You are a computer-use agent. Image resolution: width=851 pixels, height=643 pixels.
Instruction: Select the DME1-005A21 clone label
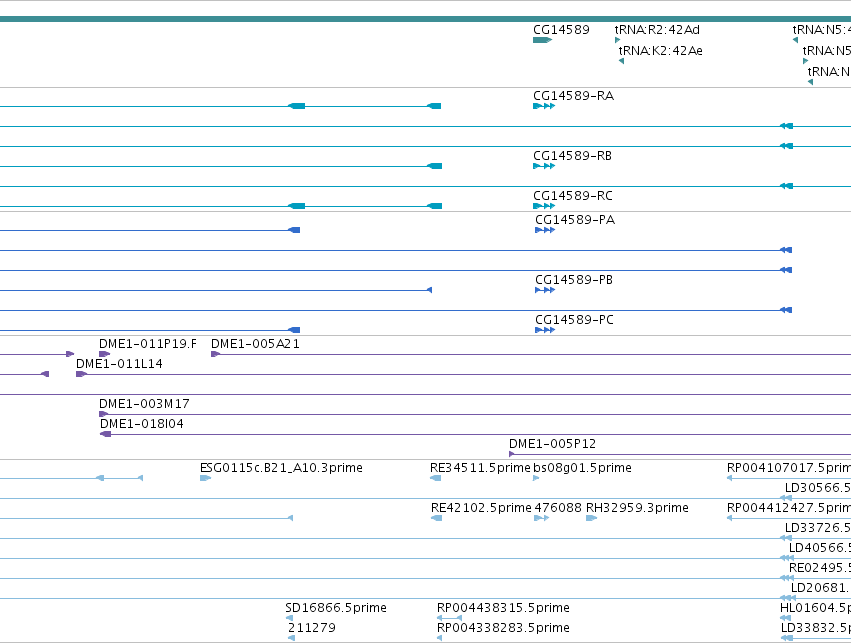[255, 343]
